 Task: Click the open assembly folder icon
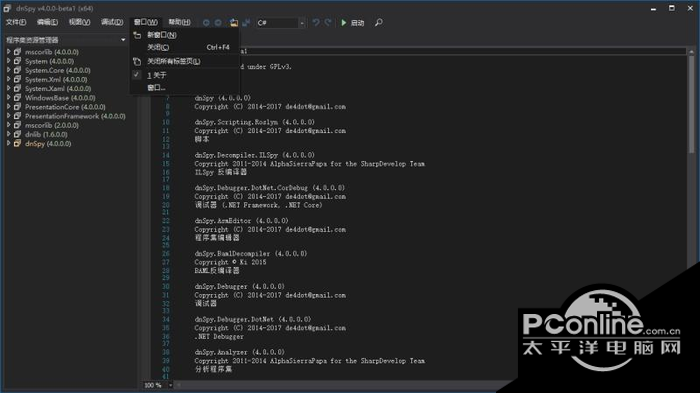[x=233, y=22]
